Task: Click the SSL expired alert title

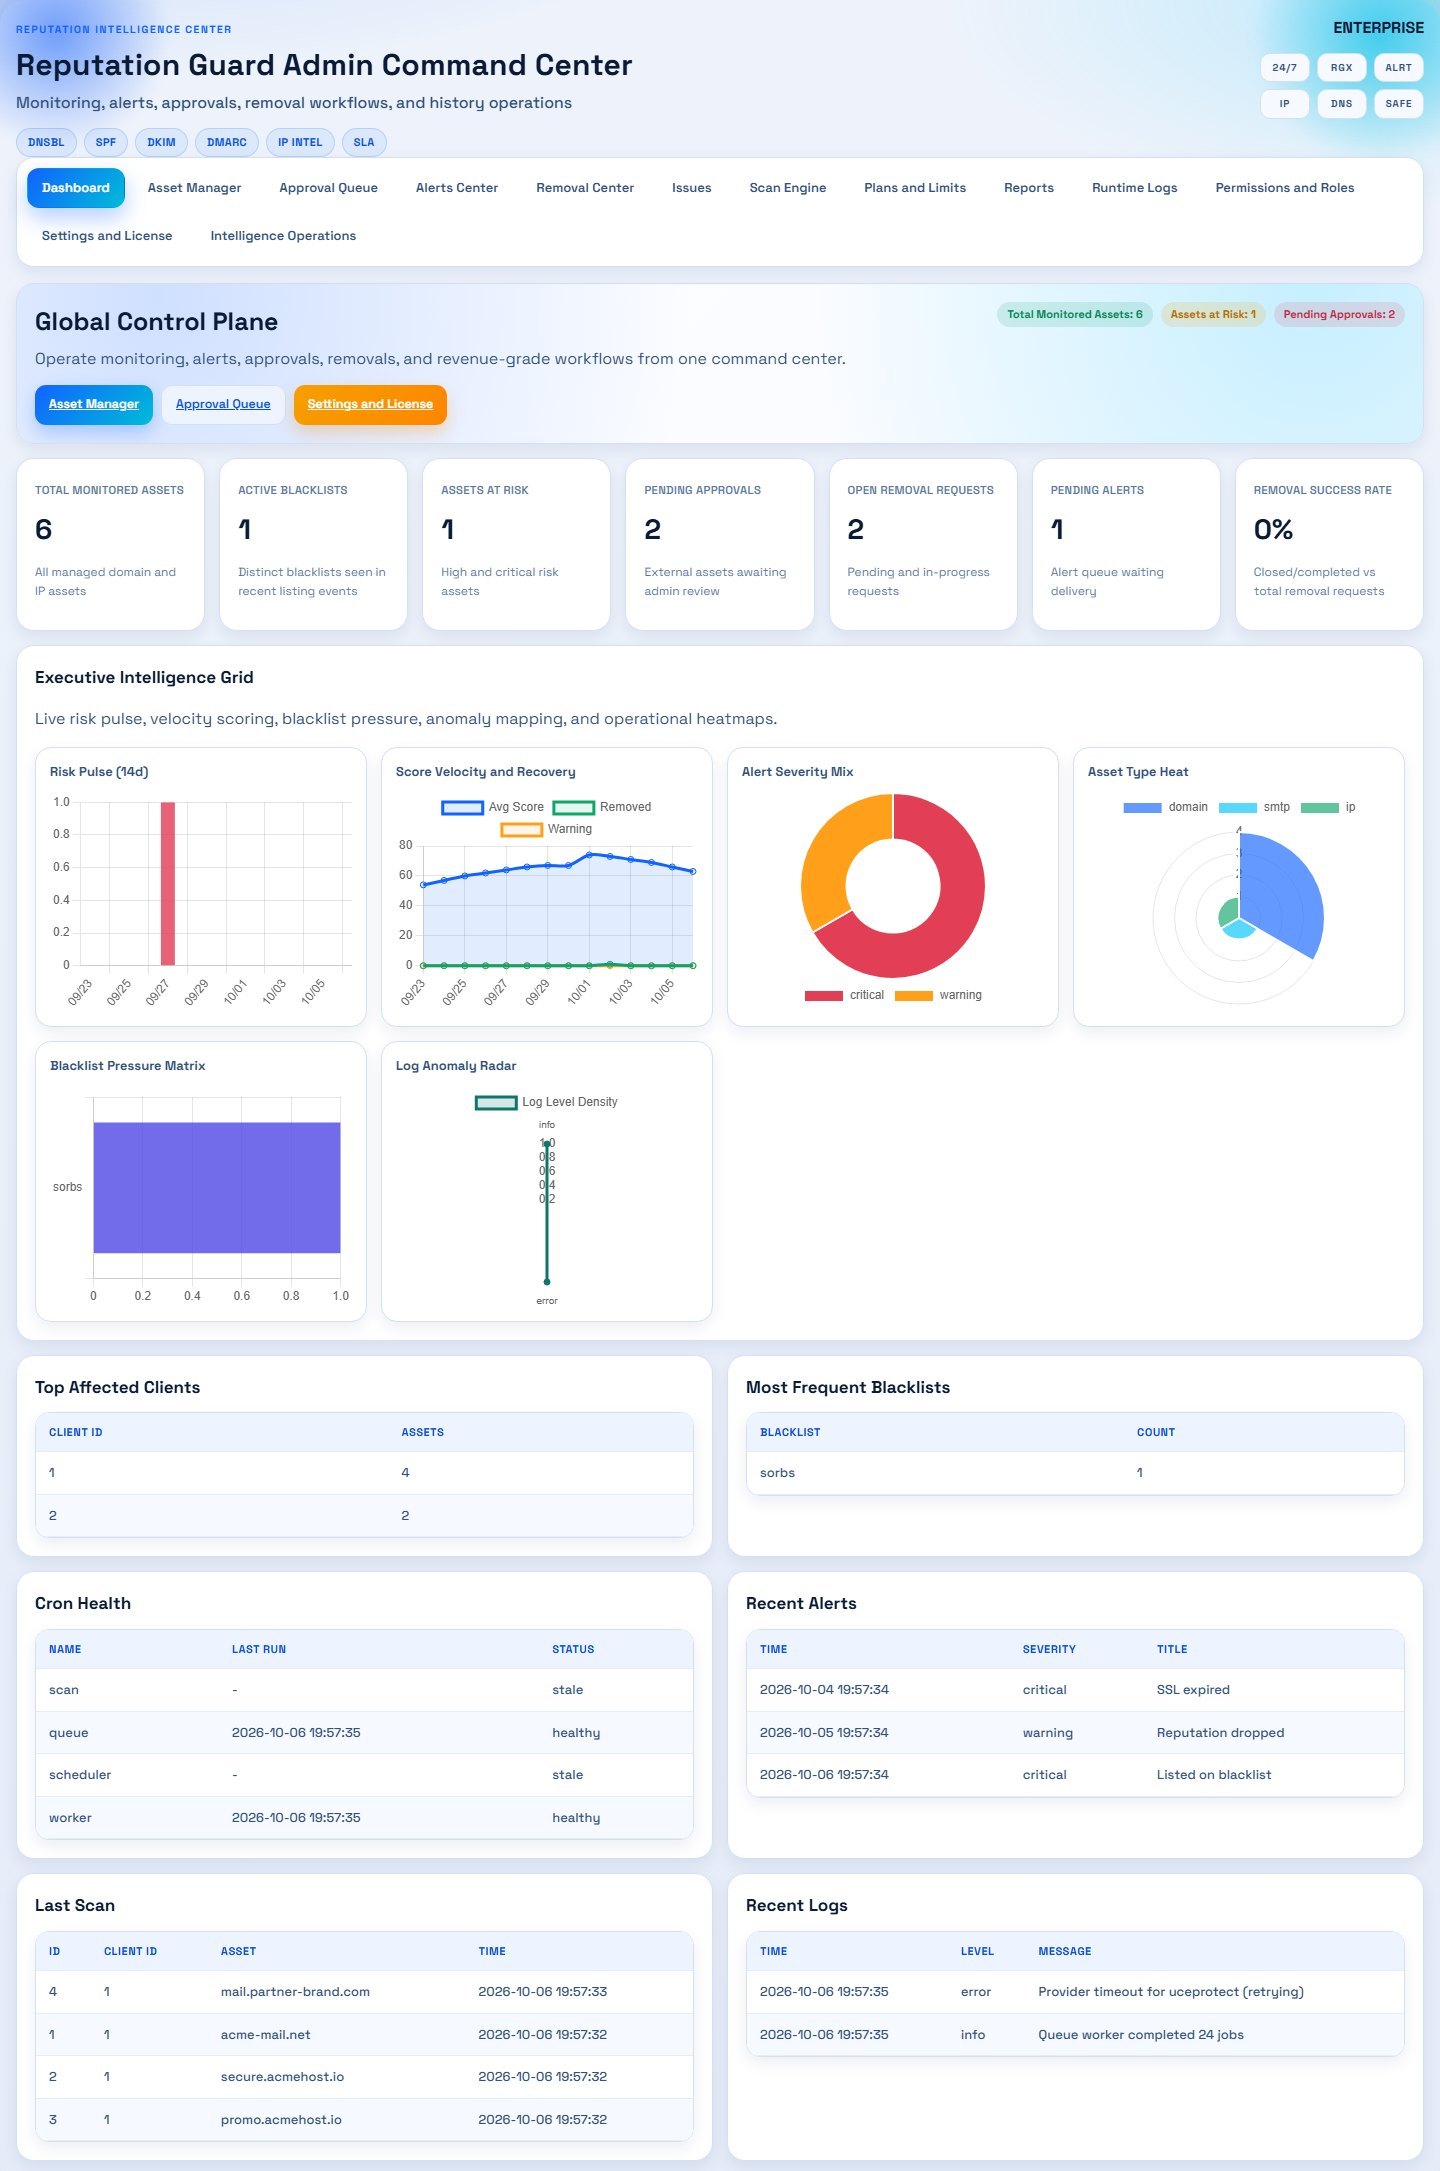Action: 1193,1690
